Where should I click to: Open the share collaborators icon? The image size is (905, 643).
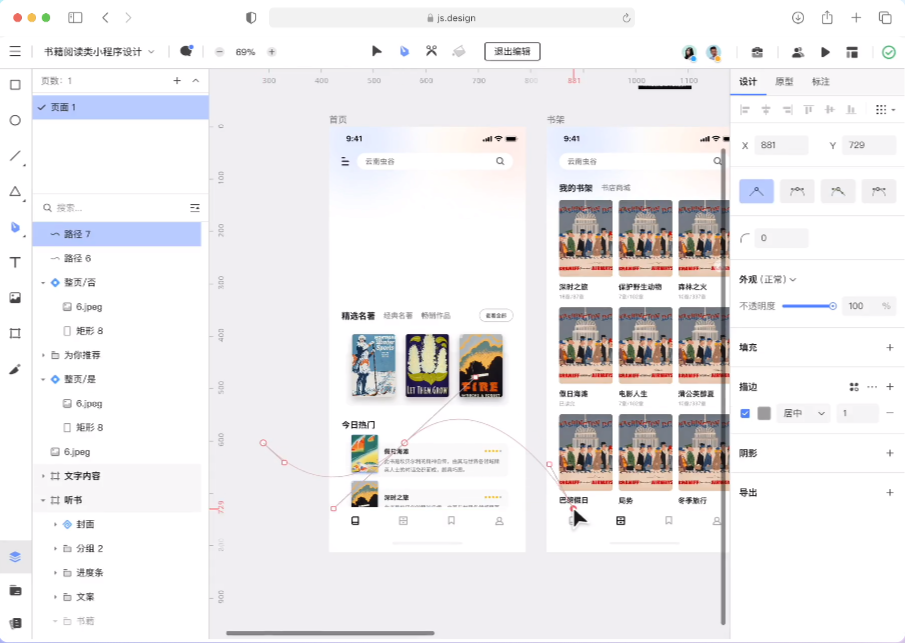click(798, 52)
